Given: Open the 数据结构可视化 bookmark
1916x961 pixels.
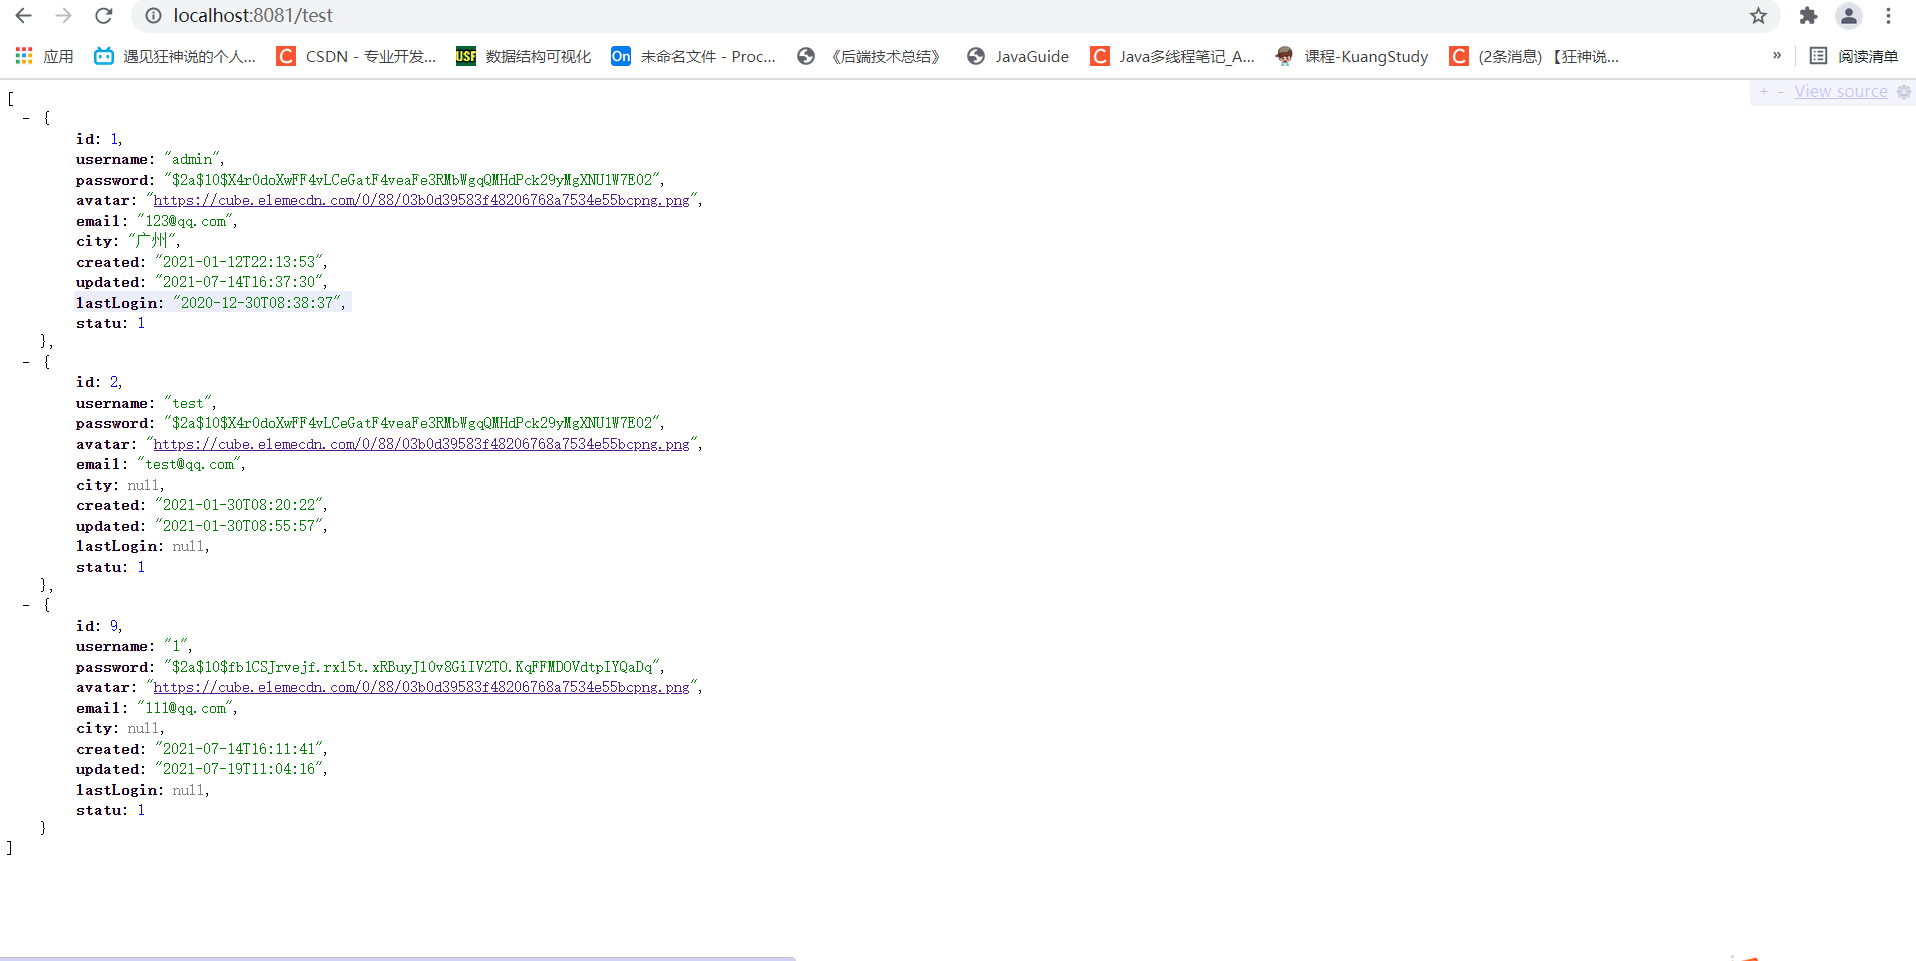Looking at the screenshot, I should pos(523,56).
